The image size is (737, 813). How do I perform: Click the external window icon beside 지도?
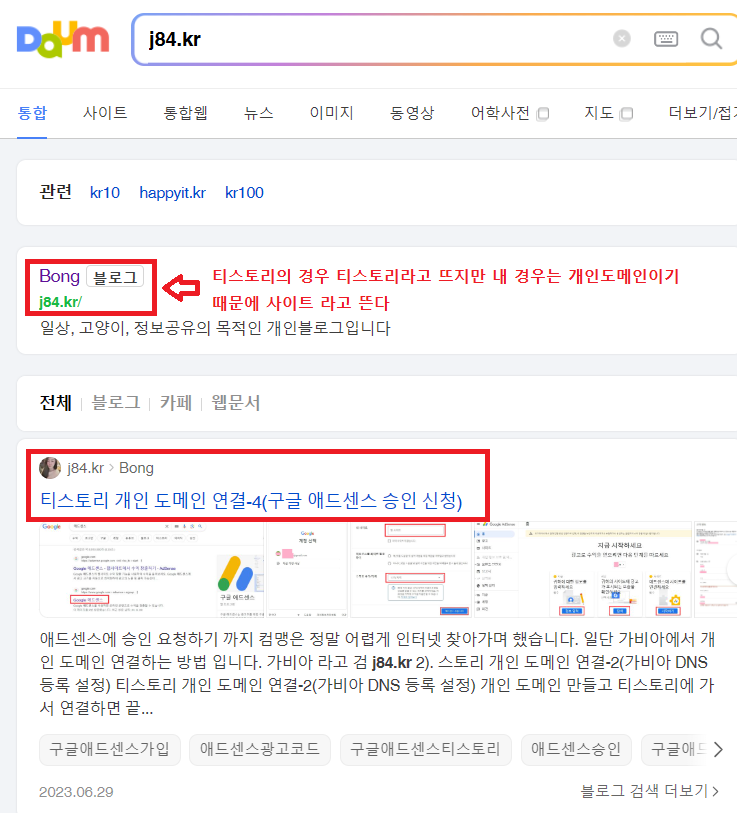click(x=626, y=114)
